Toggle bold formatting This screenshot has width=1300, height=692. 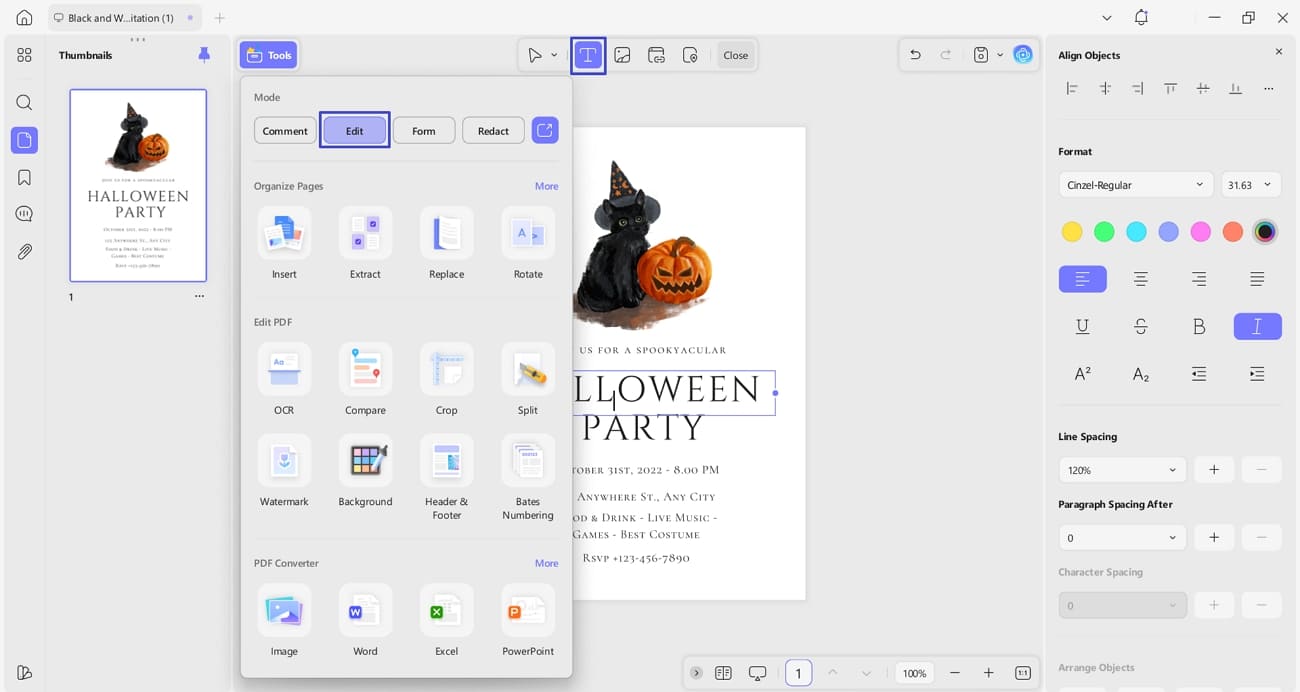pos(1199,326)
